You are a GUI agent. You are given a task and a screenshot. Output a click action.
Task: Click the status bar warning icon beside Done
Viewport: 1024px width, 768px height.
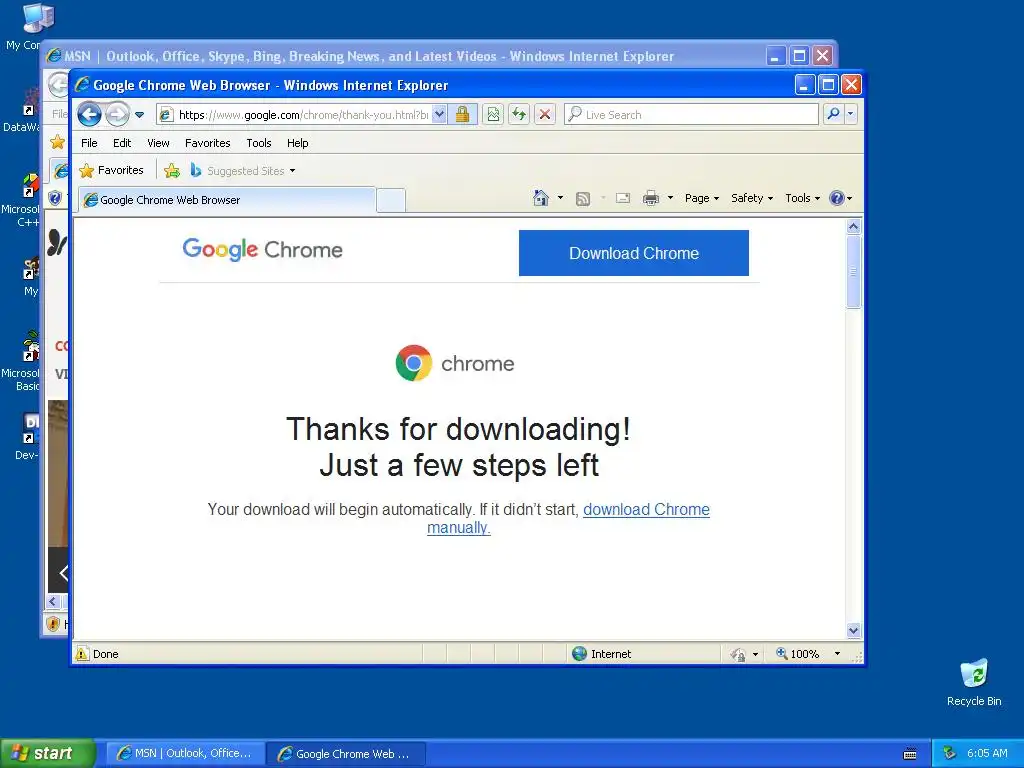point(82,654)
